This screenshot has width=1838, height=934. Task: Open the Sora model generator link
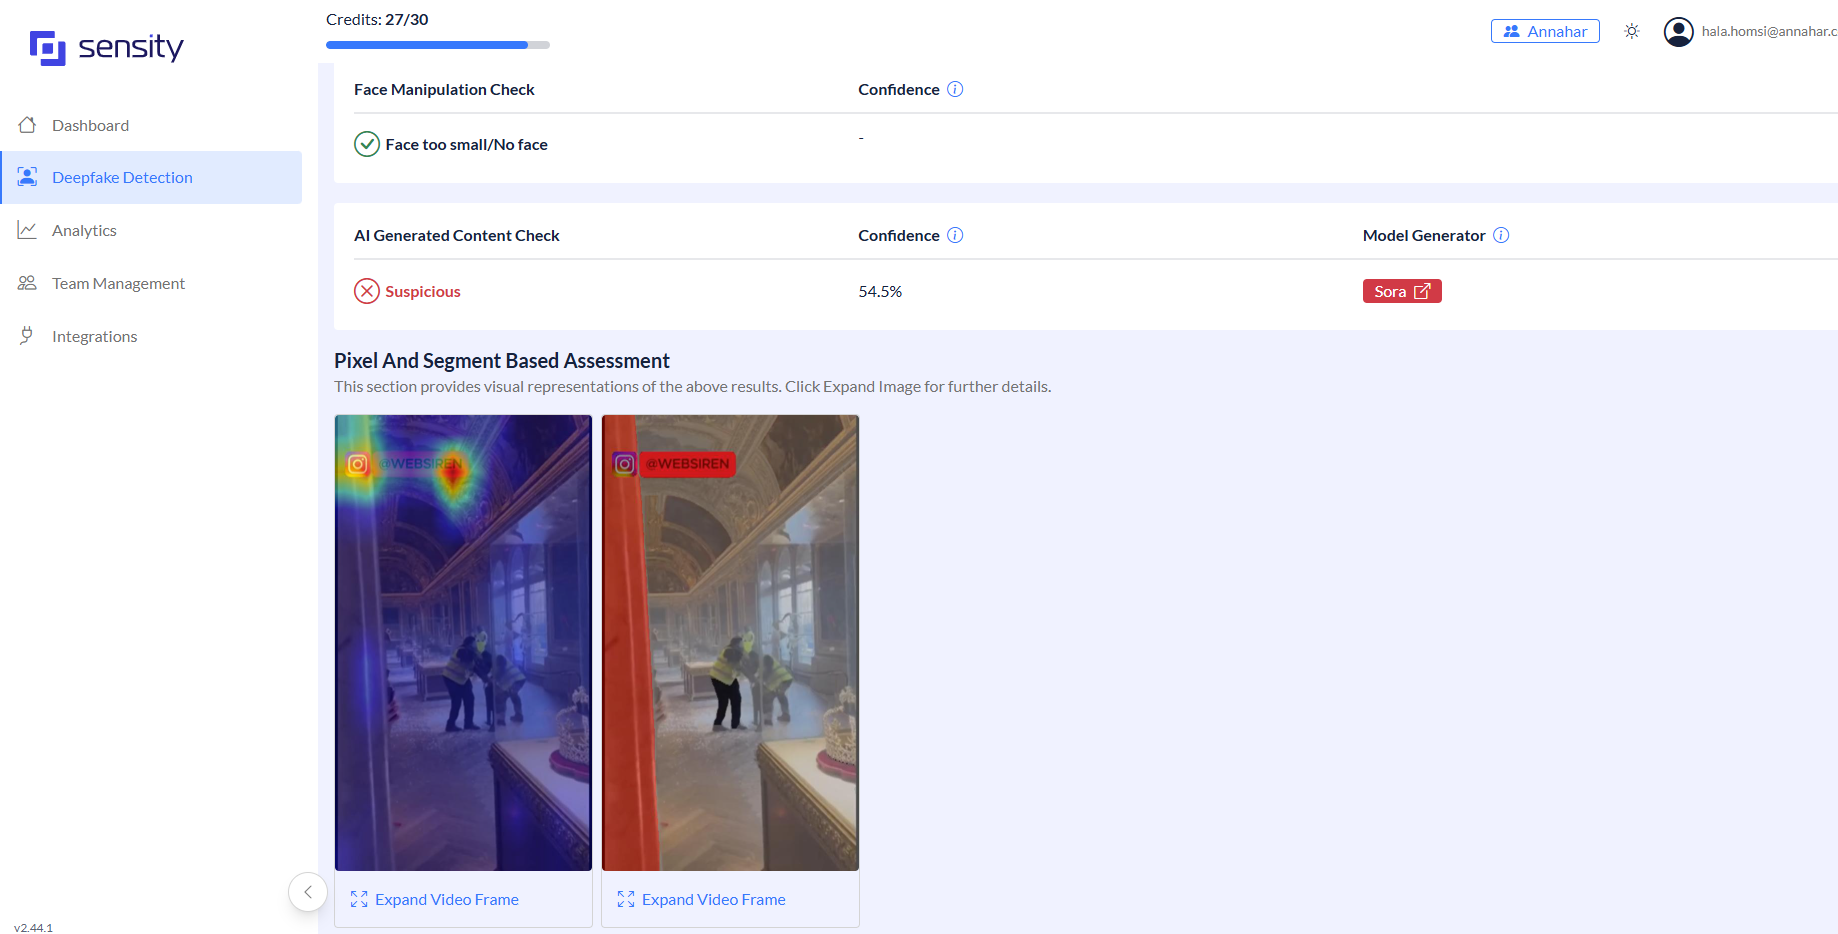[1401, 291]
